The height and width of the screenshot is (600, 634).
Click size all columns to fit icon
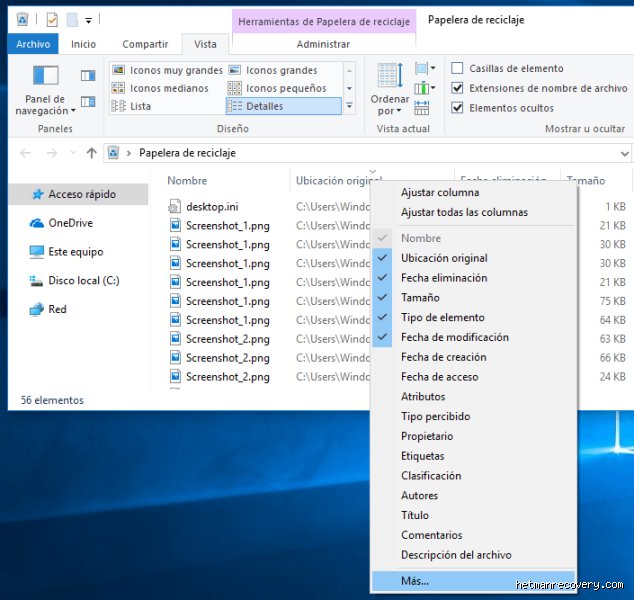[x=421, y=108]
